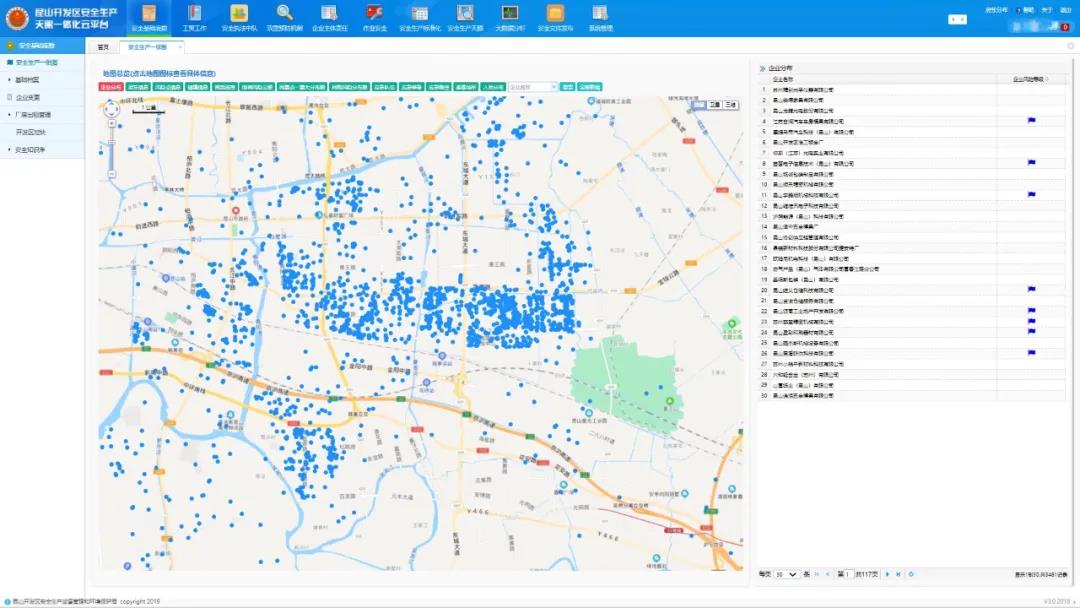Open the 安全生产标准化 calendar icon
Viewport: 1080px width, 608px height.
click(x=420, y=14)
